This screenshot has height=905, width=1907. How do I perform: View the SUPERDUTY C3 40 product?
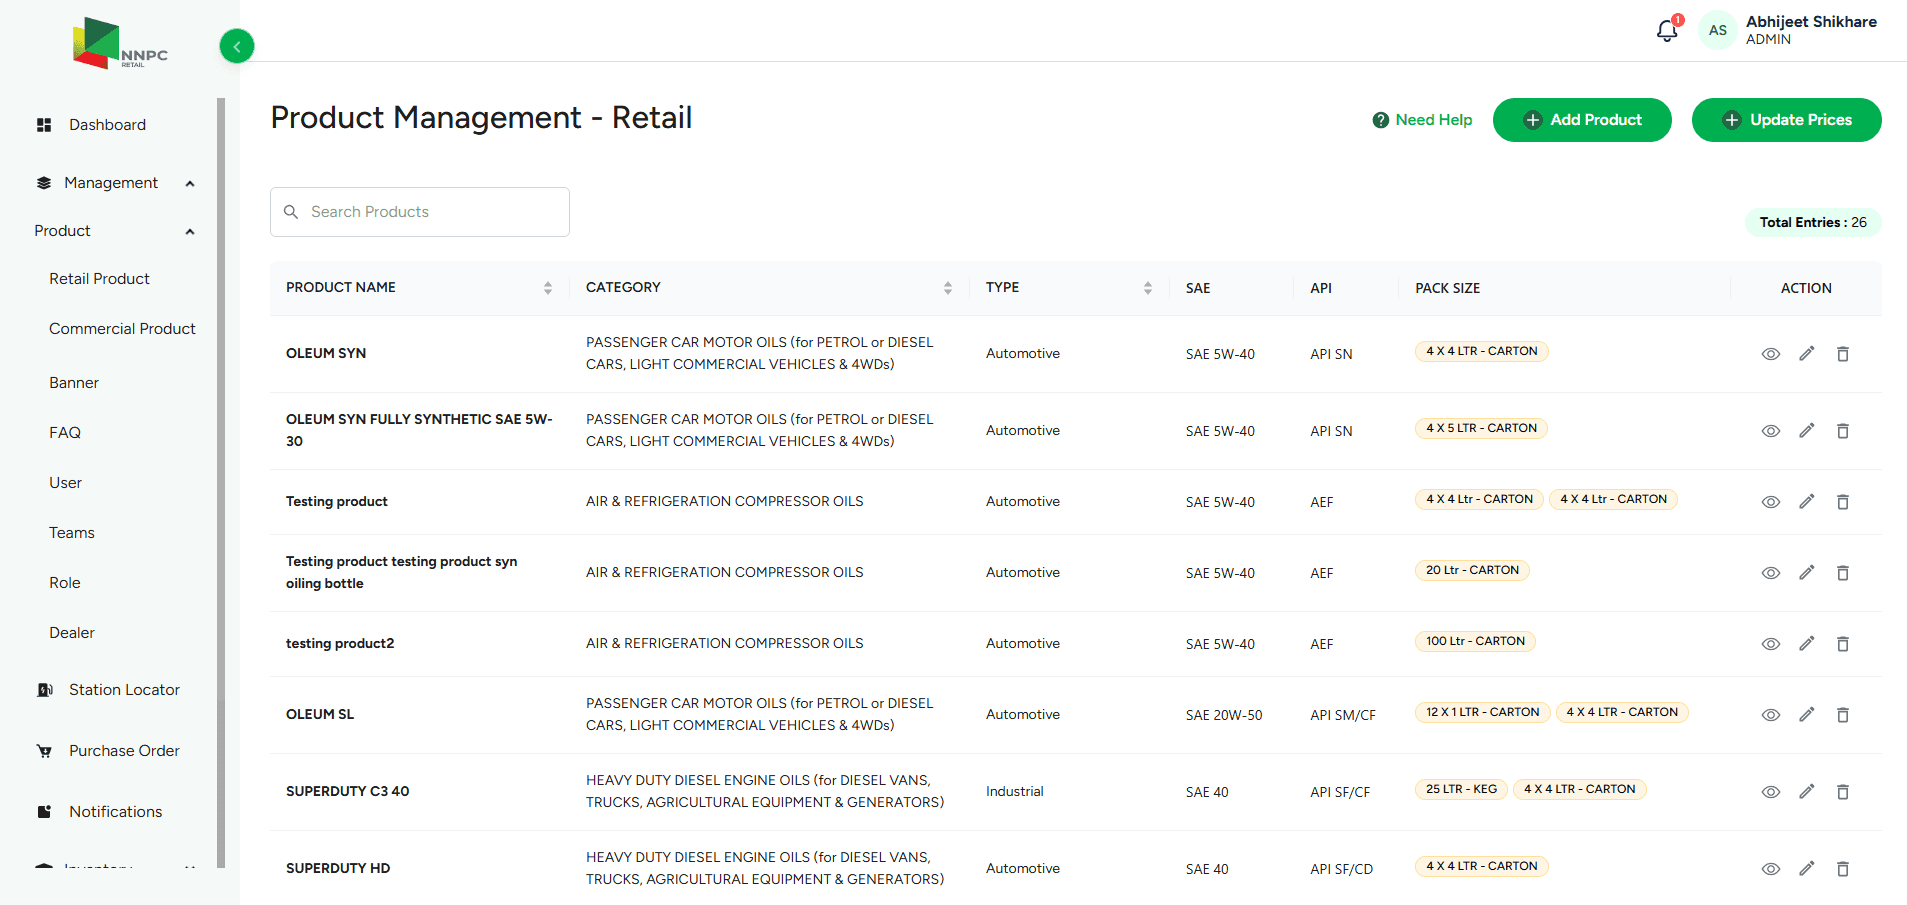pyautogui.click(x=1770, y=791)
